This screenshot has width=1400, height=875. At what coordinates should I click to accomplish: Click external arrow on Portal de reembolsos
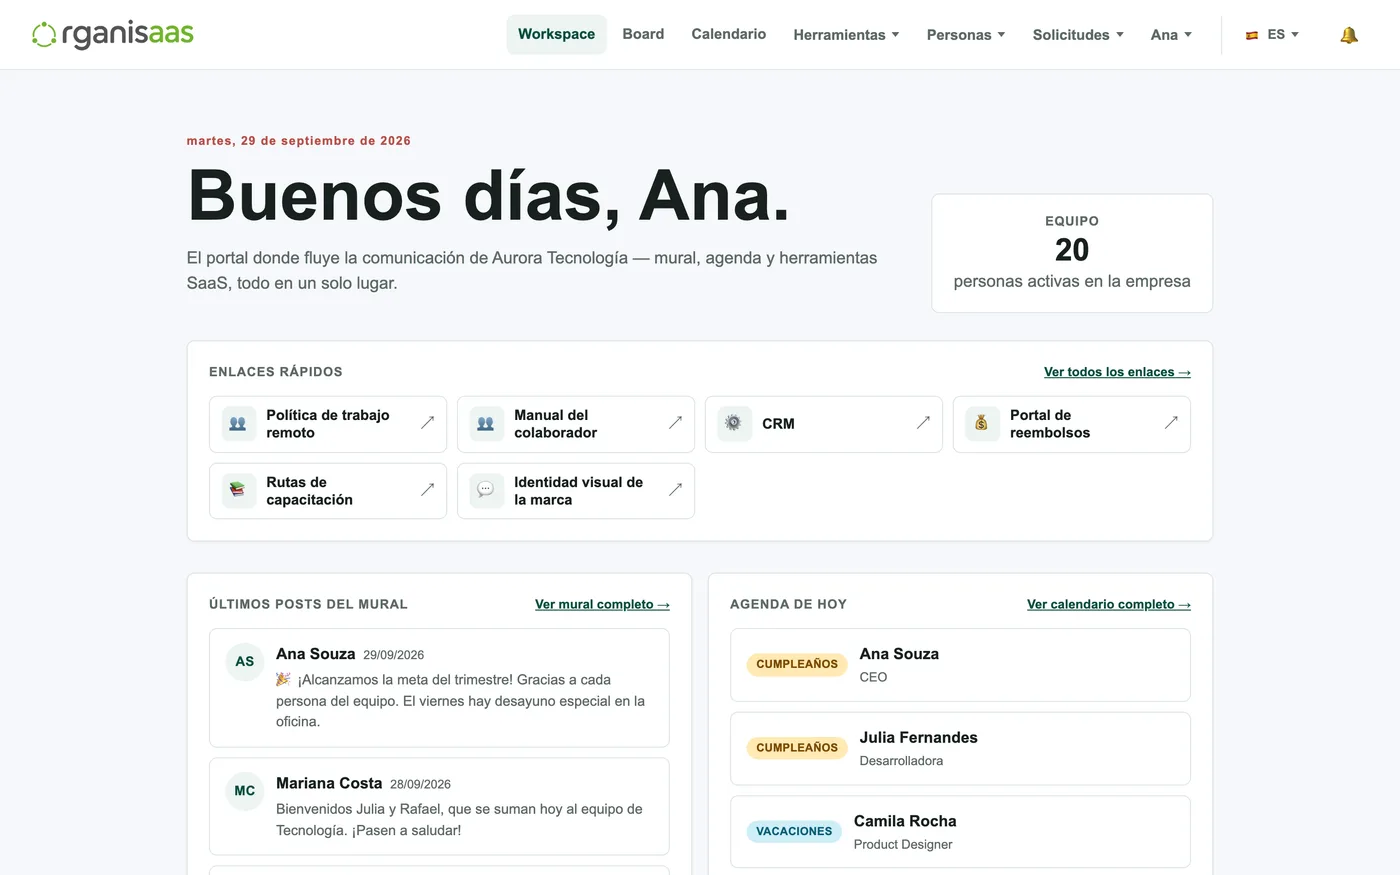(1171, 423)
